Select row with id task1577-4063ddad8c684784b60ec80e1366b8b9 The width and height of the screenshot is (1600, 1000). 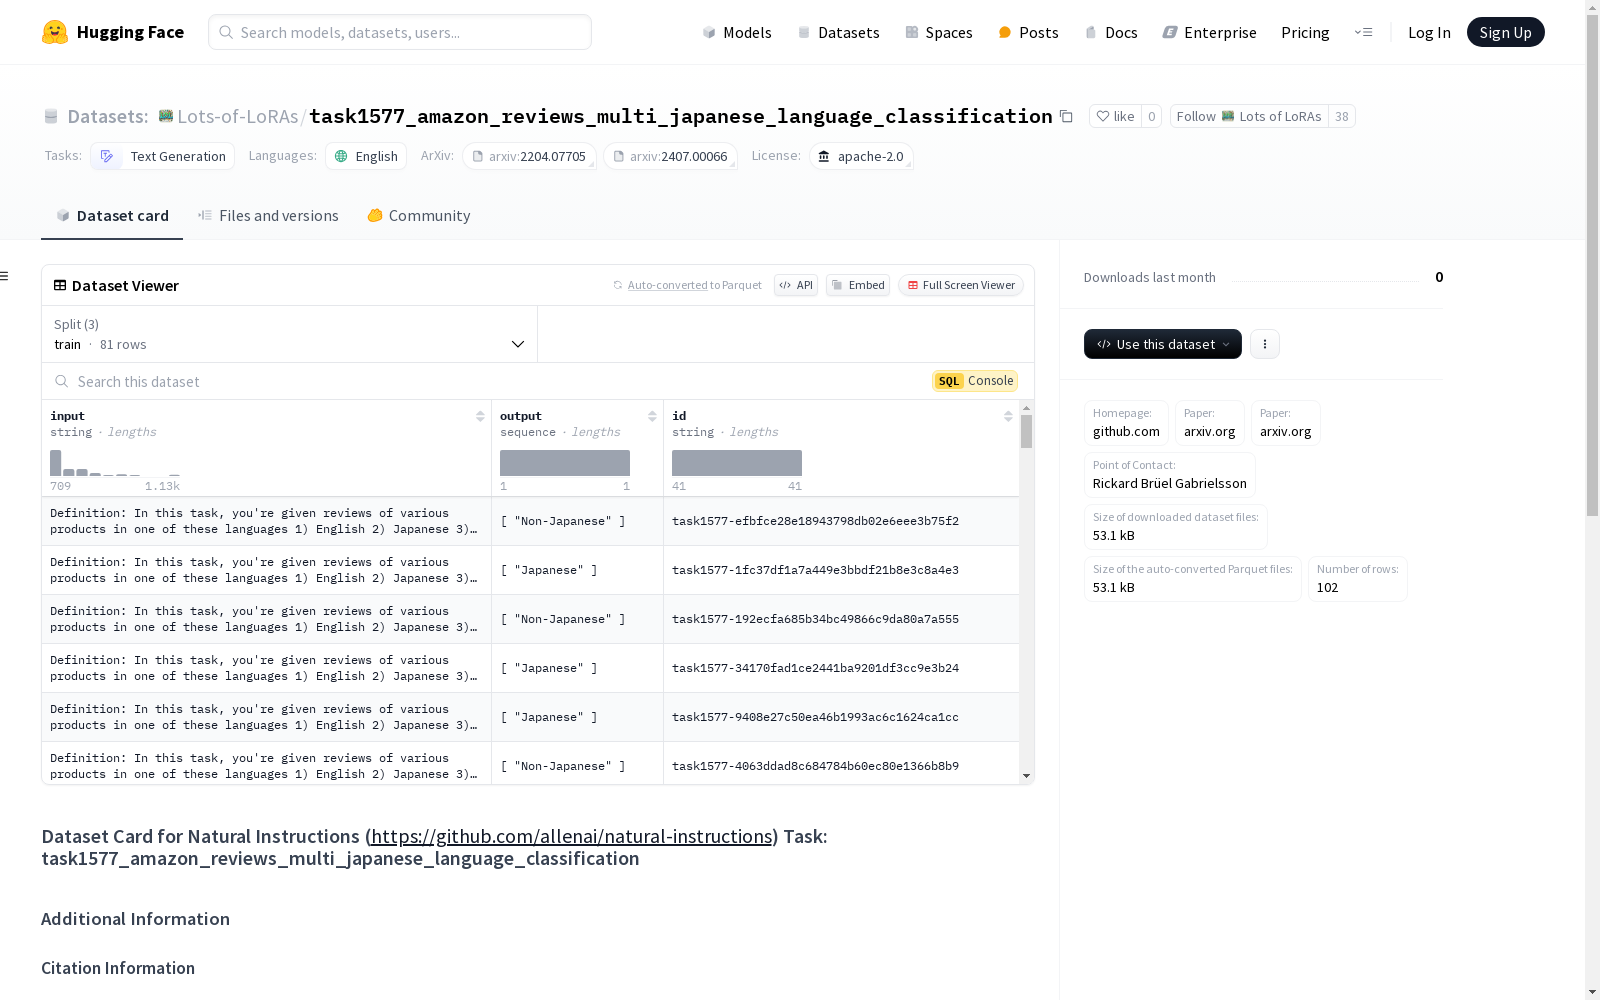(x=530, y=764)
